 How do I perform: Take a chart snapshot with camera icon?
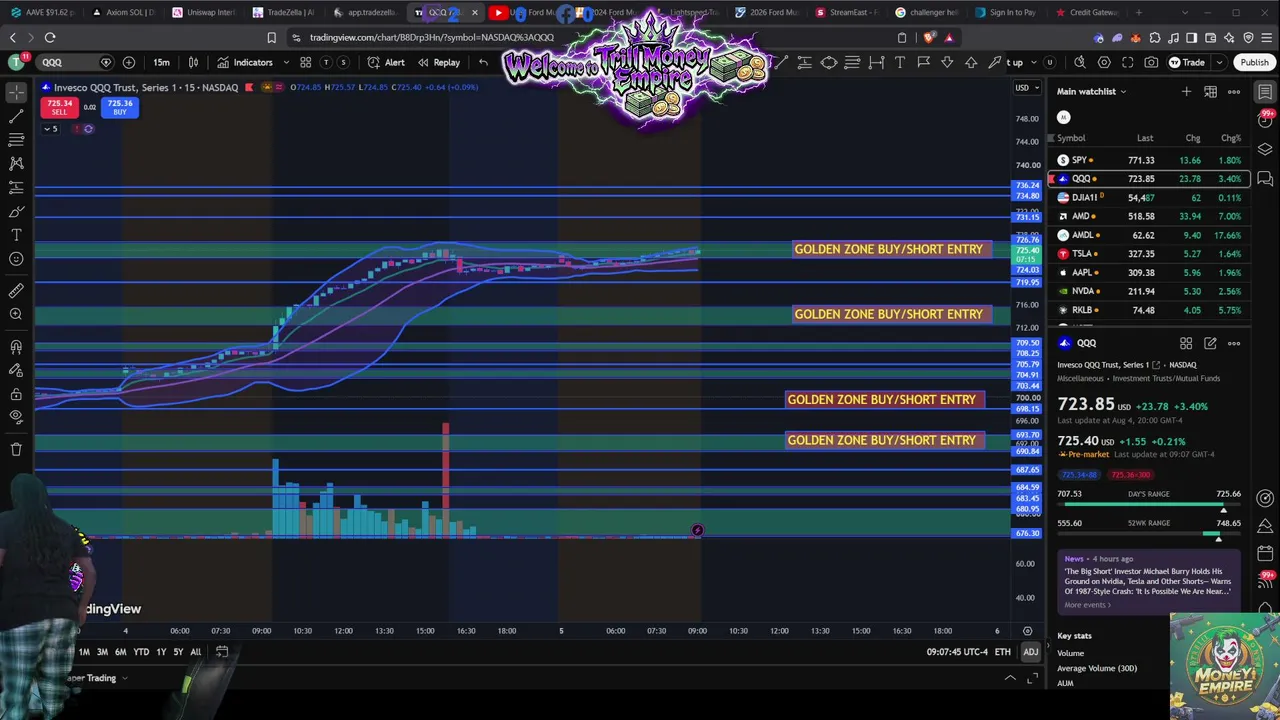(1151, 62)
